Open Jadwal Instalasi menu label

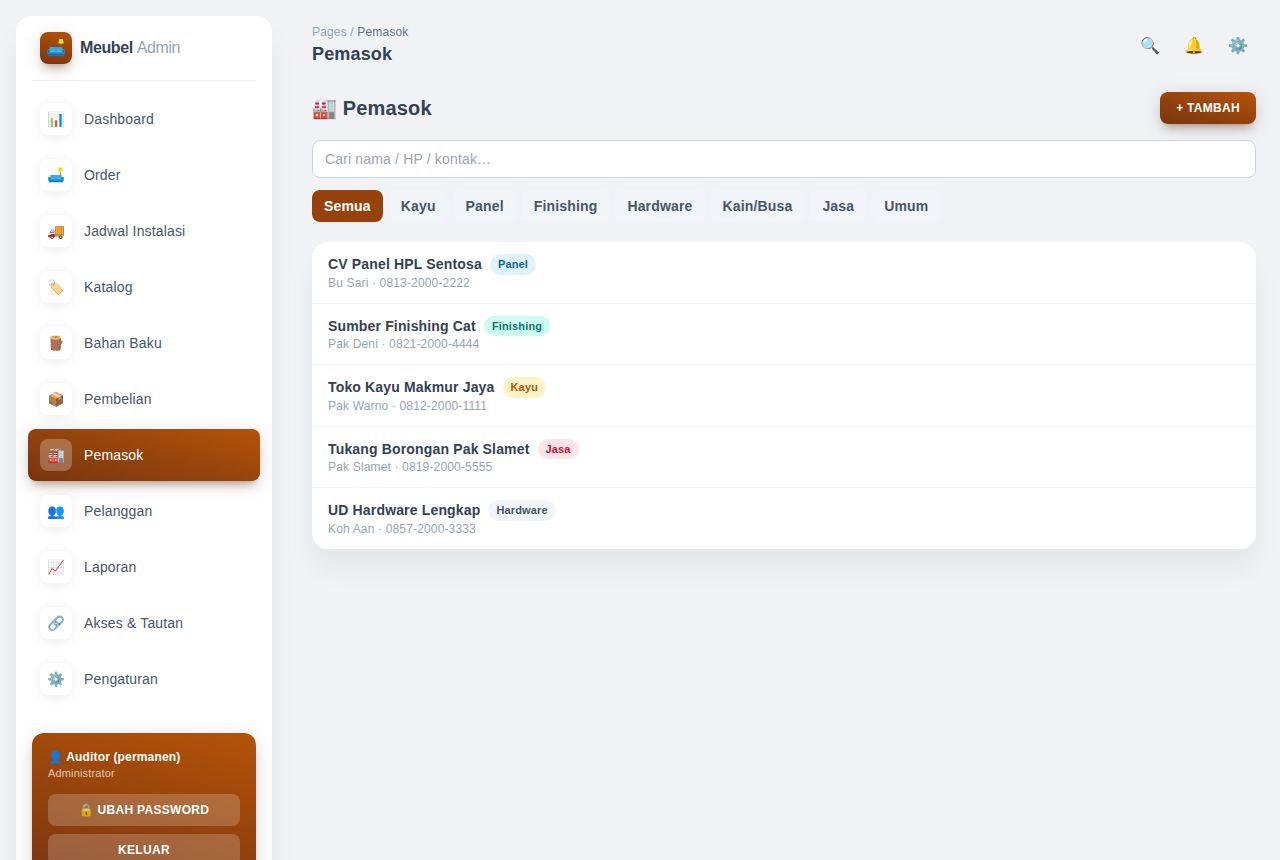pos(134,231)
